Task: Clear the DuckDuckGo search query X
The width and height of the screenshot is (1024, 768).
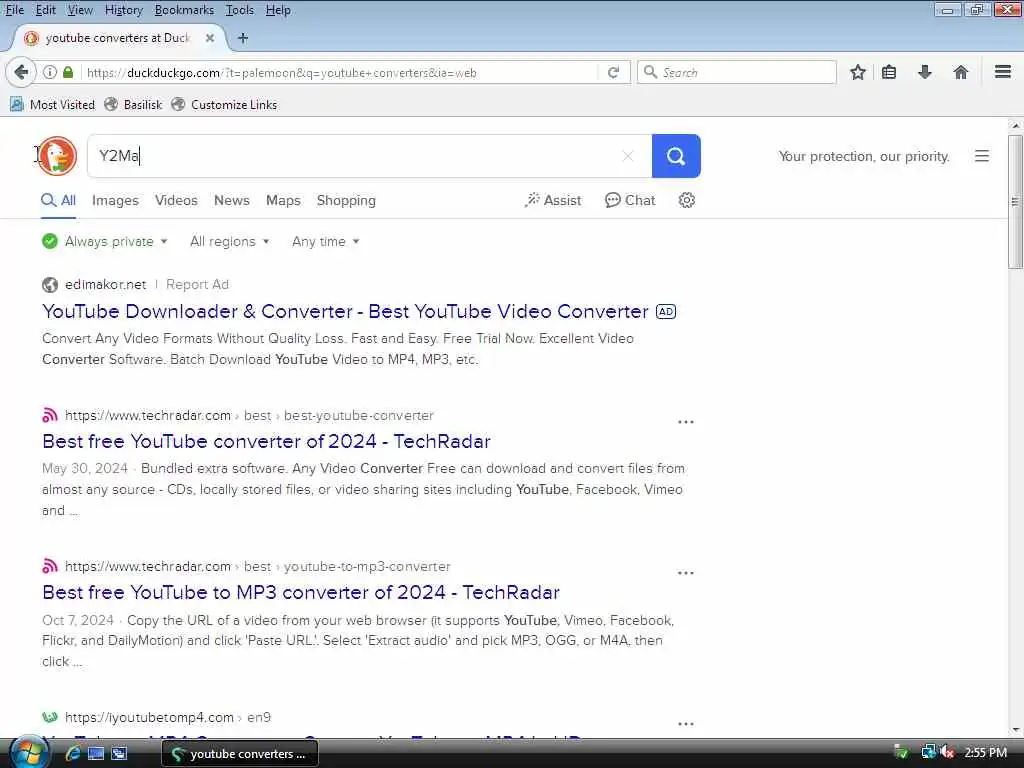Action: (x=628, y=156)
